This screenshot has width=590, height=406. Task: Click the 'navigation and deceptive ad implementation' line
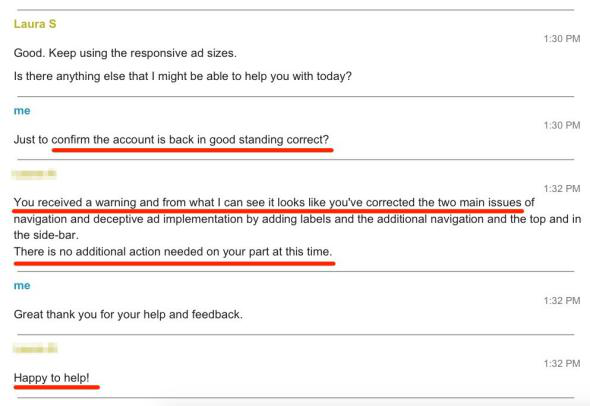pyautogui.click(x=297, y=219)
